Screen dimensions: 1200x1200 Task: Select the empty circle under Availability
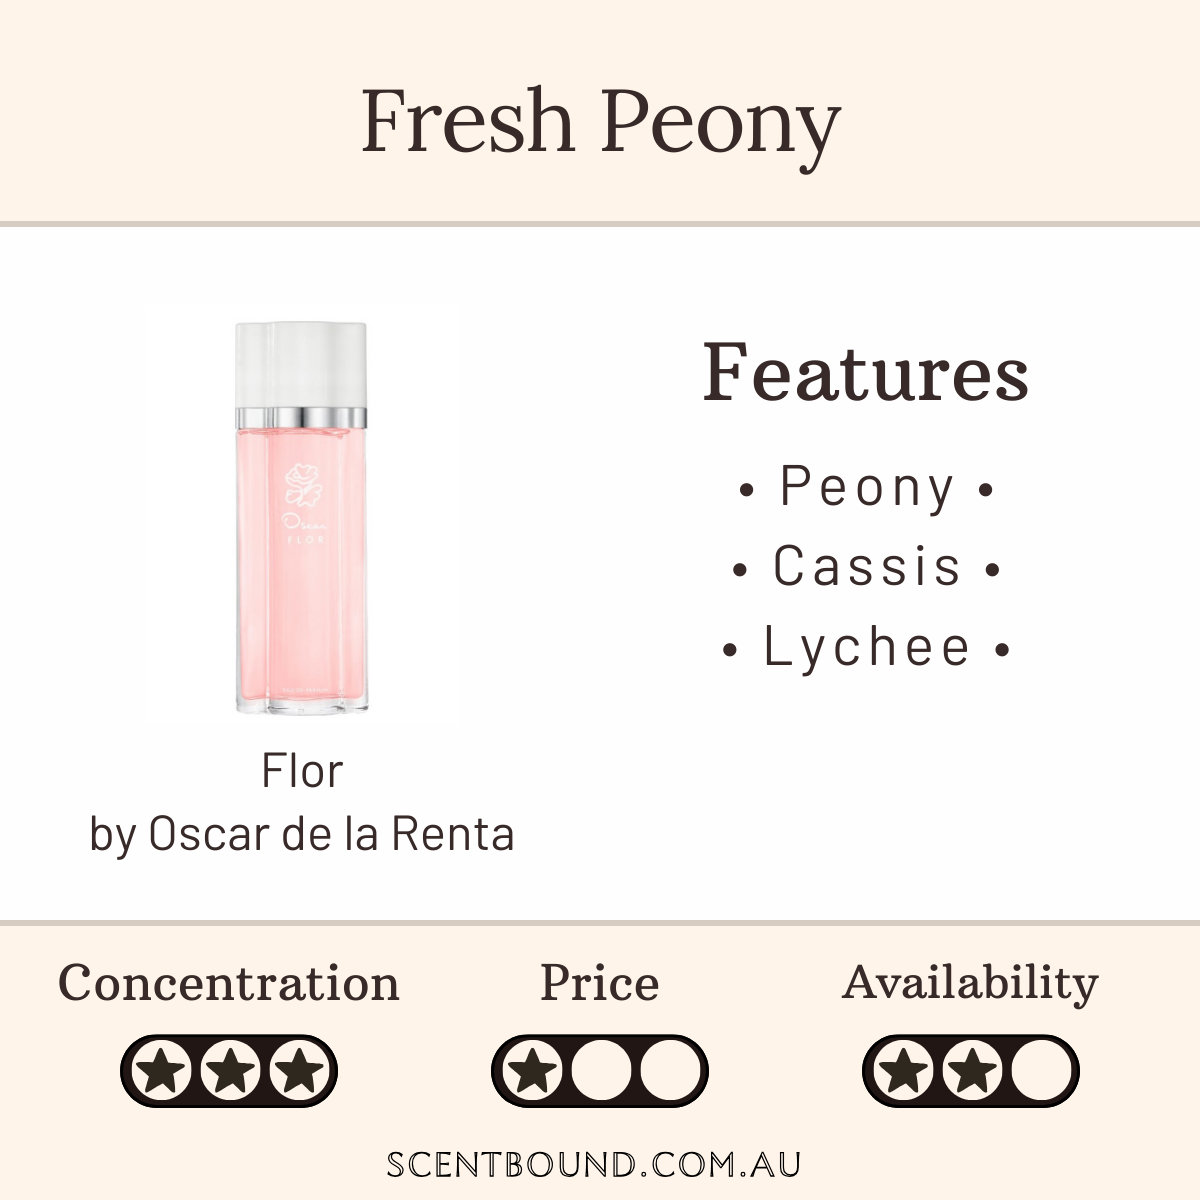[x=1038, y=1072]
